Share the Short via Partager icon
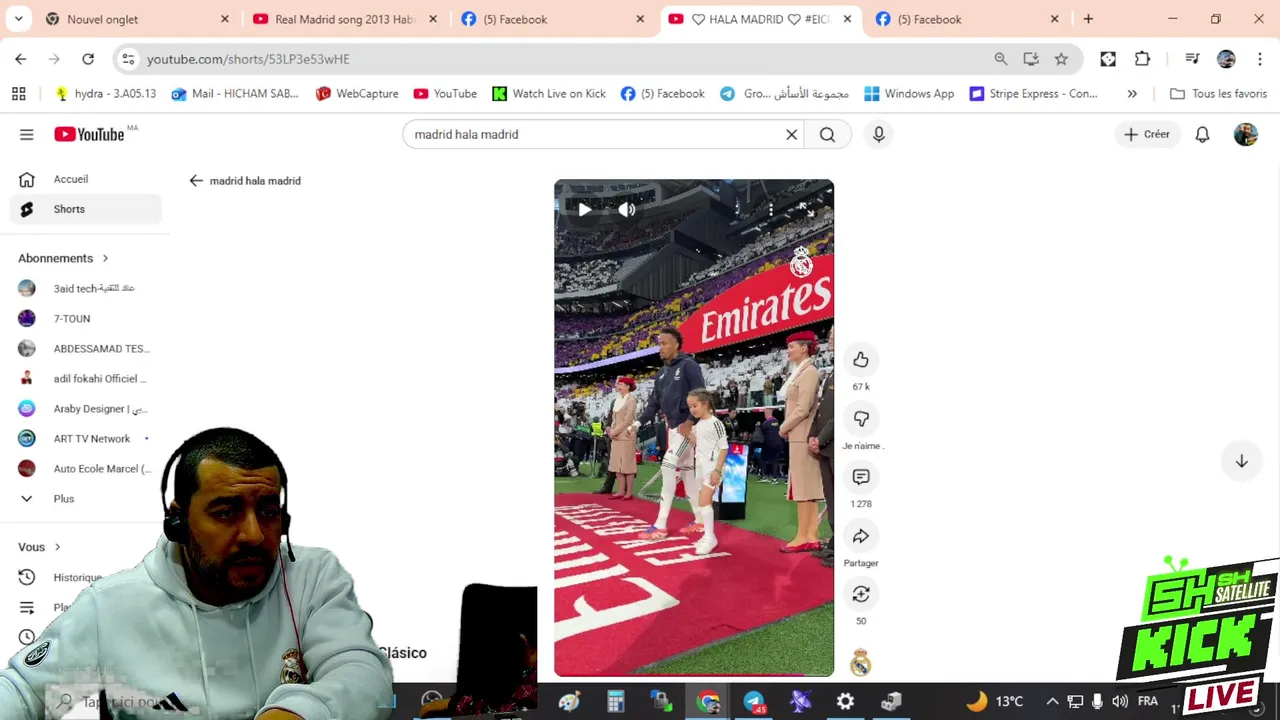Image resolution: width=1280 pixels, height=720 pixels. 861,537
